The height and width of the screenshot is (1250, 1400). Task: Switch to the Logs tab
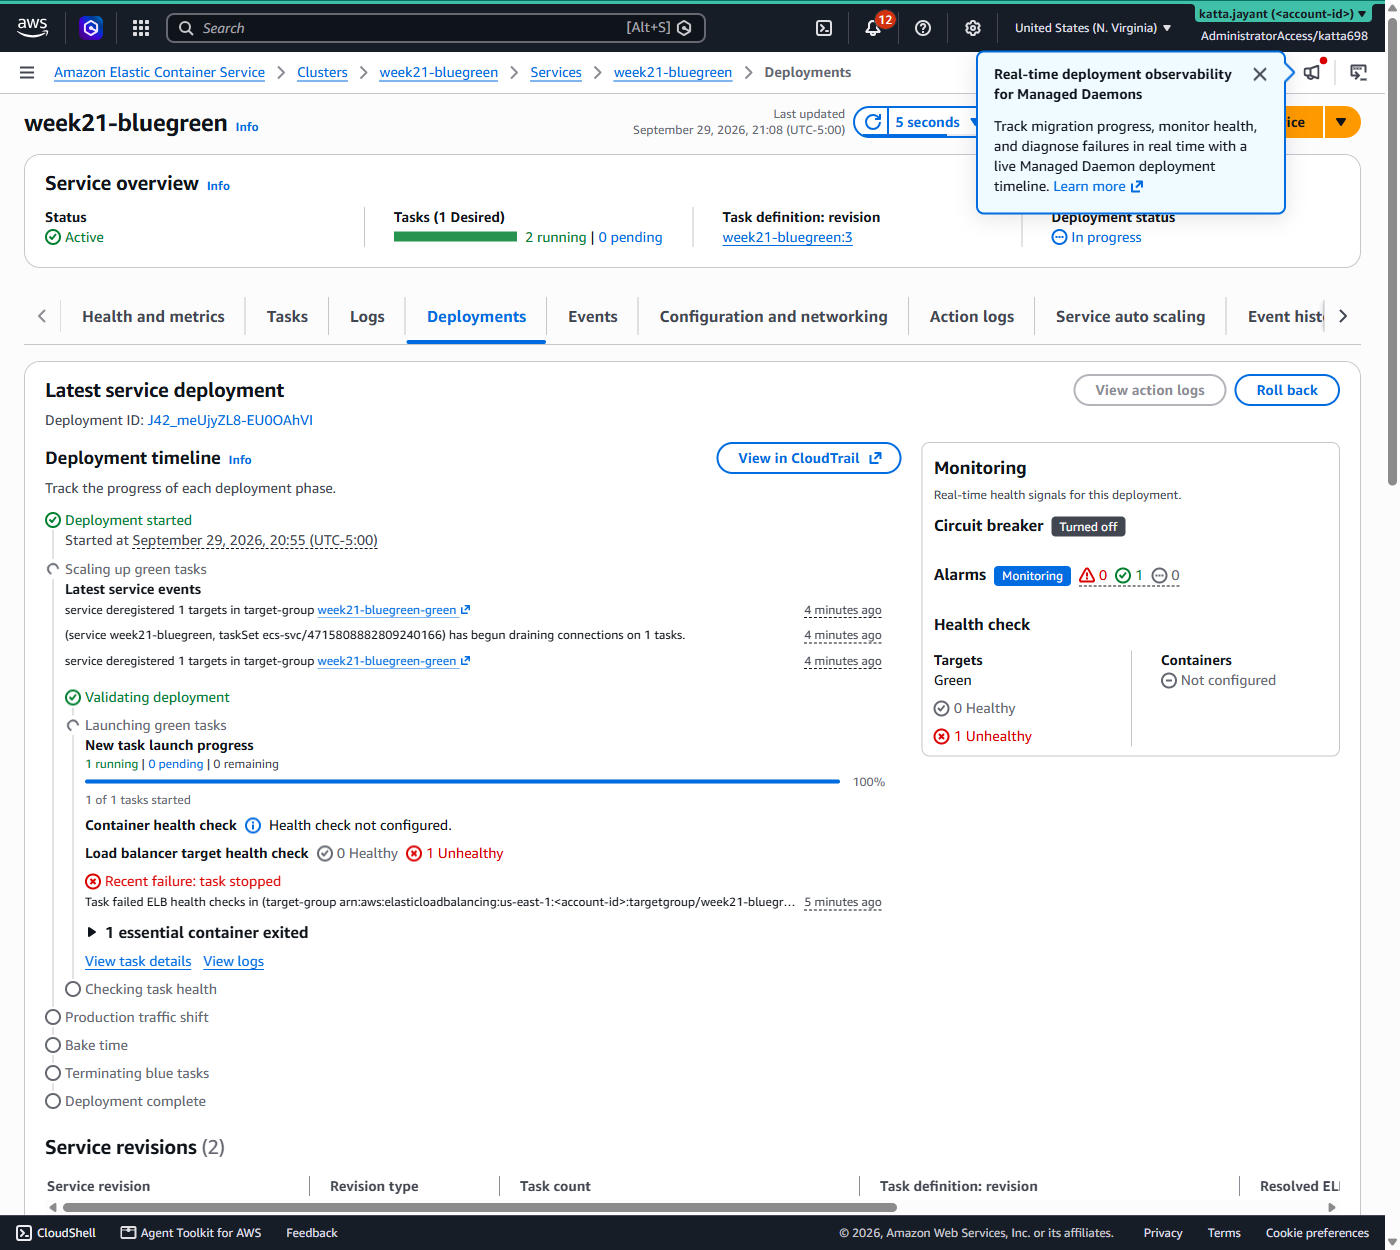point(367,316)
